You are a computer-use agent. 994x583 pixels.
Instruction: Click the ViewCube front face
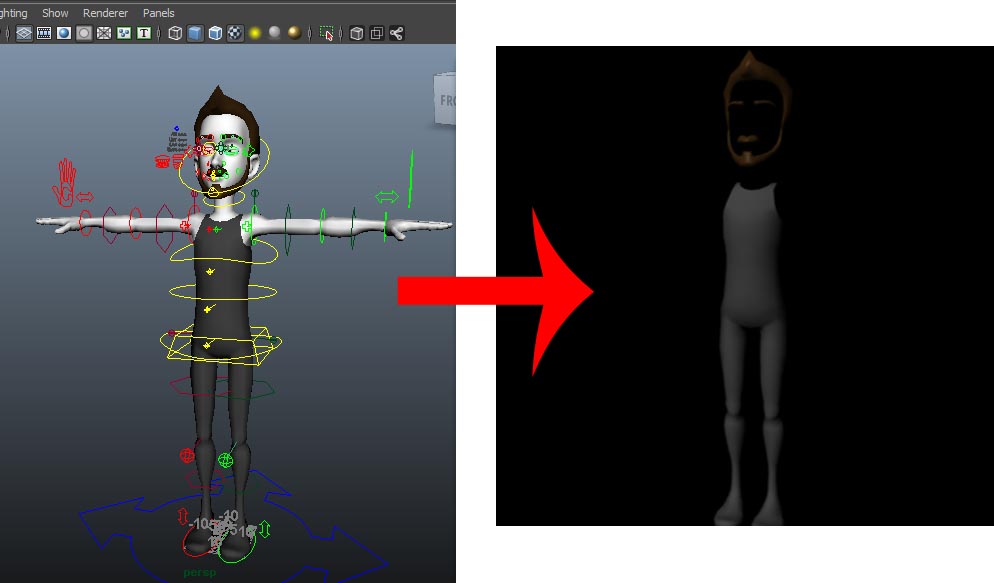(444, 98)
